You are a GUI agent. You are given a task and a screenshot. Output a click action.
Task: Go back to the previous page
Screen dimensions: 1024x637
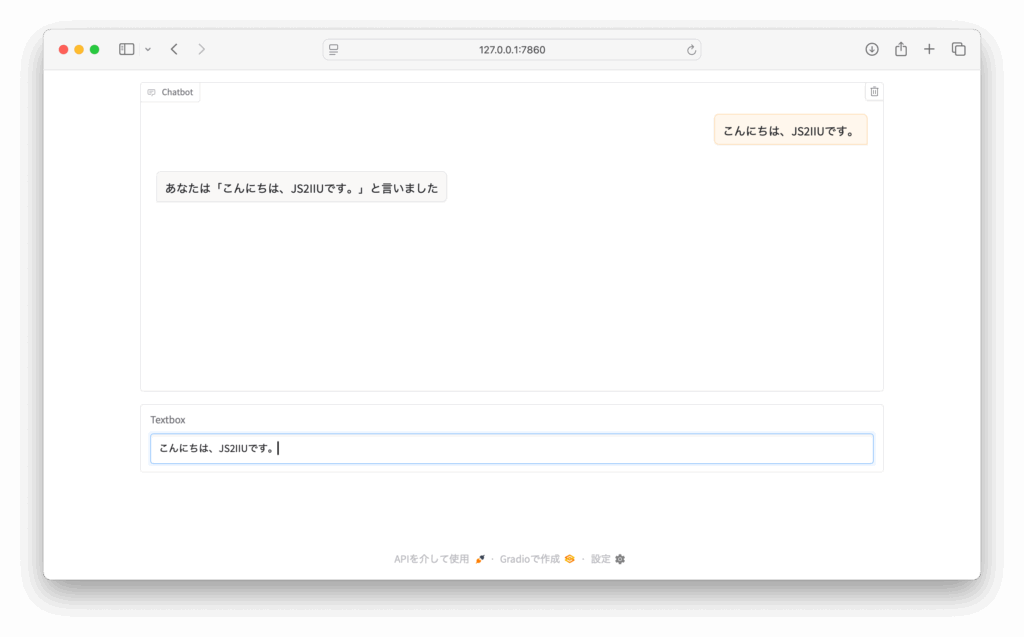point(174,49)
